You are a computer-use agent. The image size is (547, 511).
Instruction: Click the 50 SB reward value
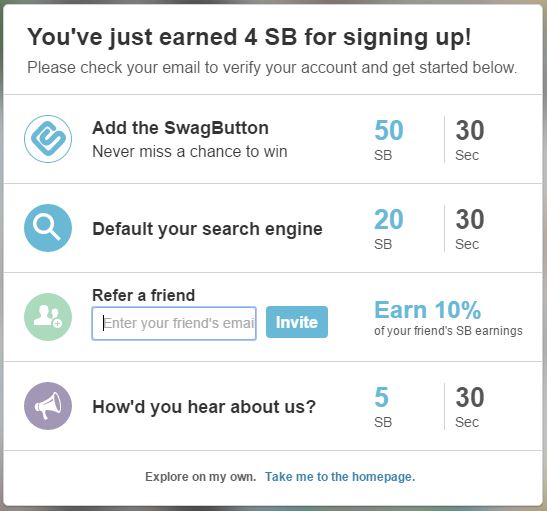tap(389, 139)
